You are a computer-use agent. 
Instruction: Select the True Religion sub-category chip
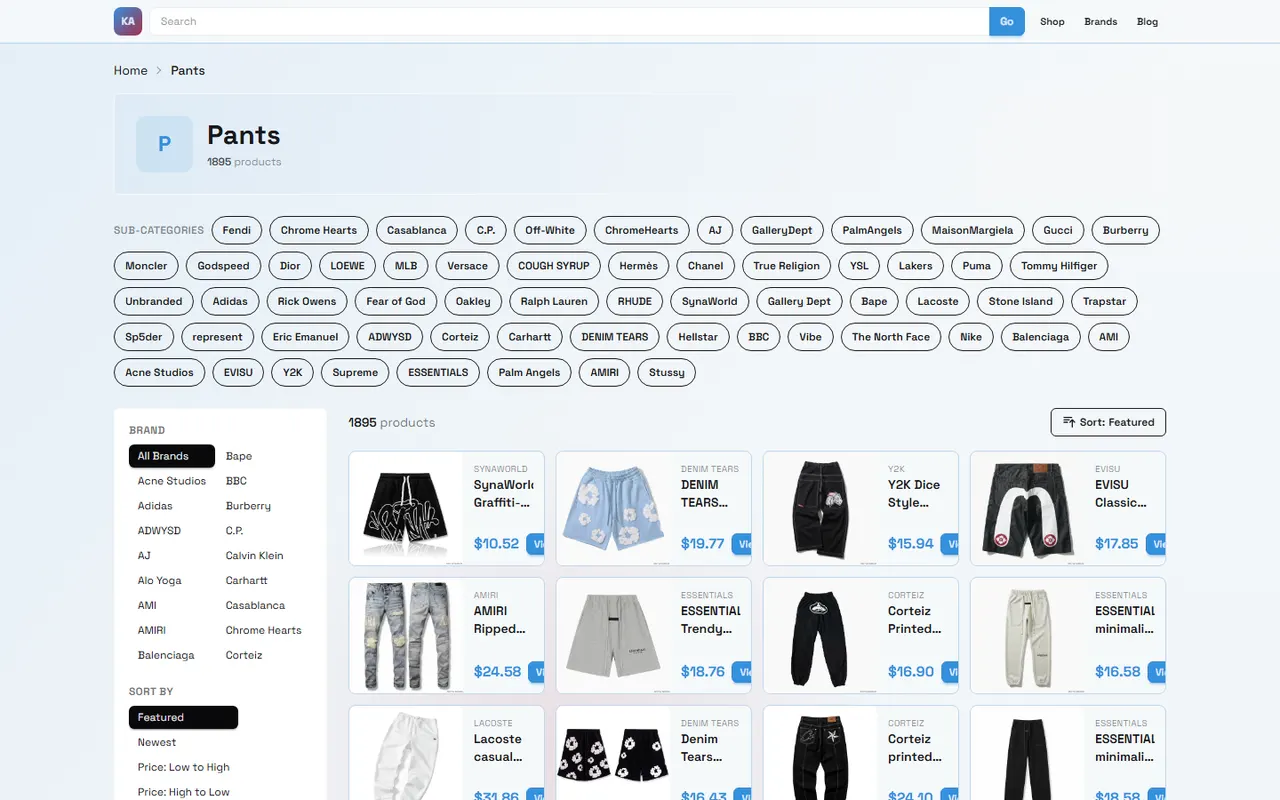coord(786,266)
